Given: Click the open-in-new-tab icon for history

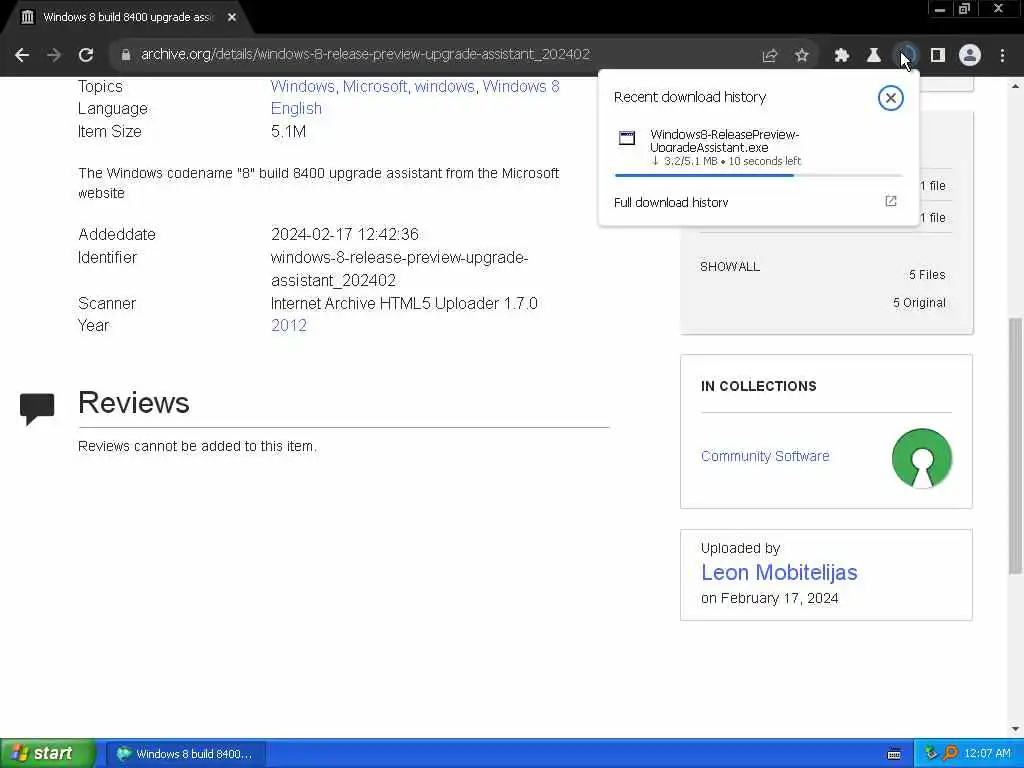Looking at the screenshot, I should coord(891,201).
